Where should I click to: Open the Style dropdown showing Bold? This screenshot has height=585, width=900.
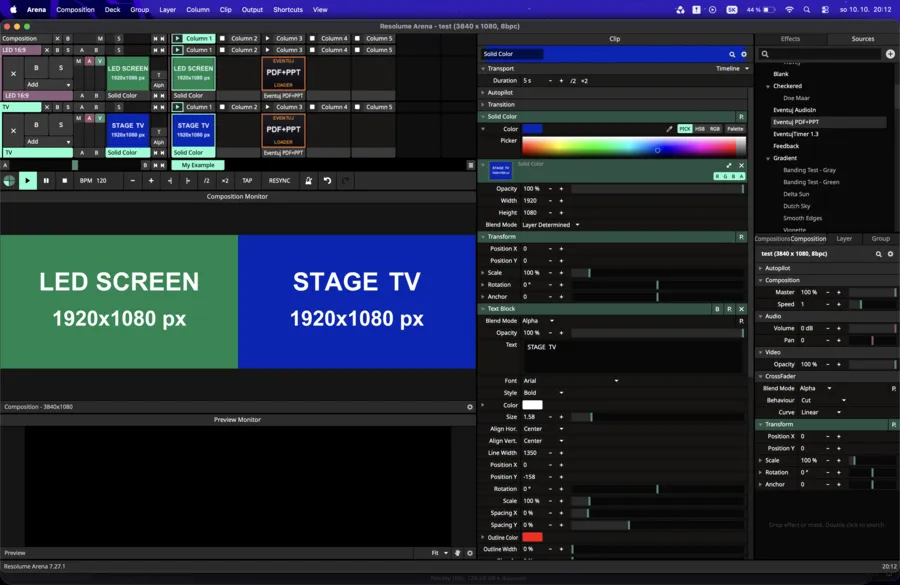pyautogui.click(x=543, y=393)
